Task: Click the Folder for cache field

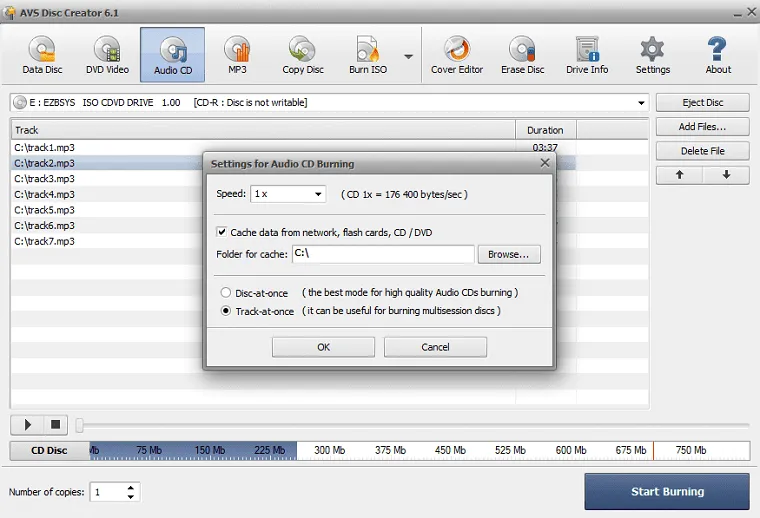Action: pyautogui.click(x=383, y=254)
